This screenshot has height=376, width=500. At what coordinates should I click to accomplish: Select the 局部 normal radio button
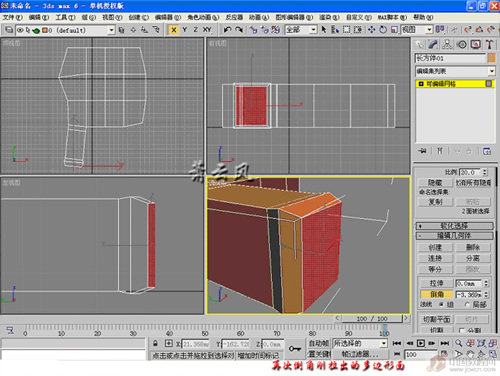(x=467, y=304)
